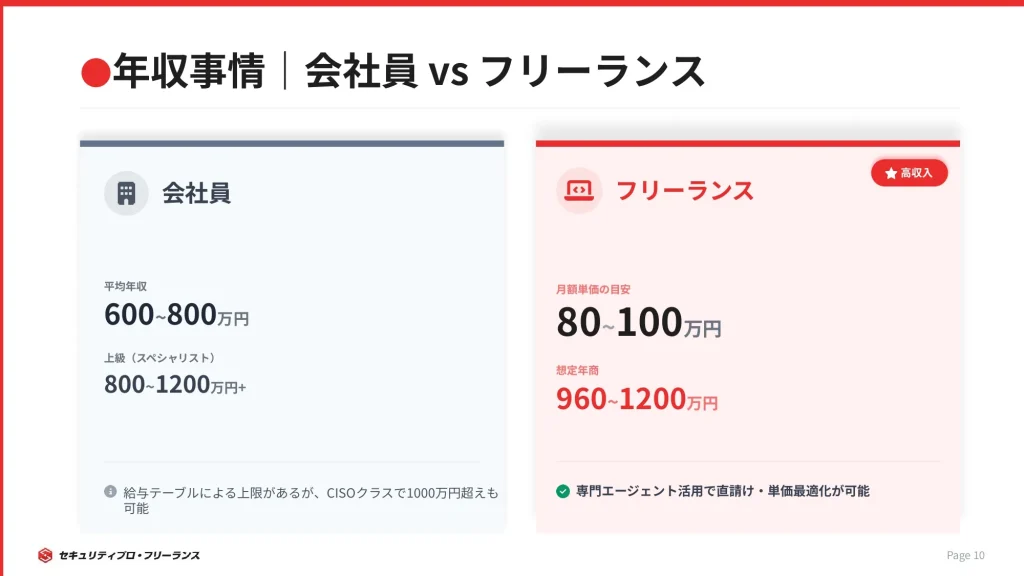1024x576 pixels.
Task: Click the 600~800万円 average salary figure
Action: (176, 315)
